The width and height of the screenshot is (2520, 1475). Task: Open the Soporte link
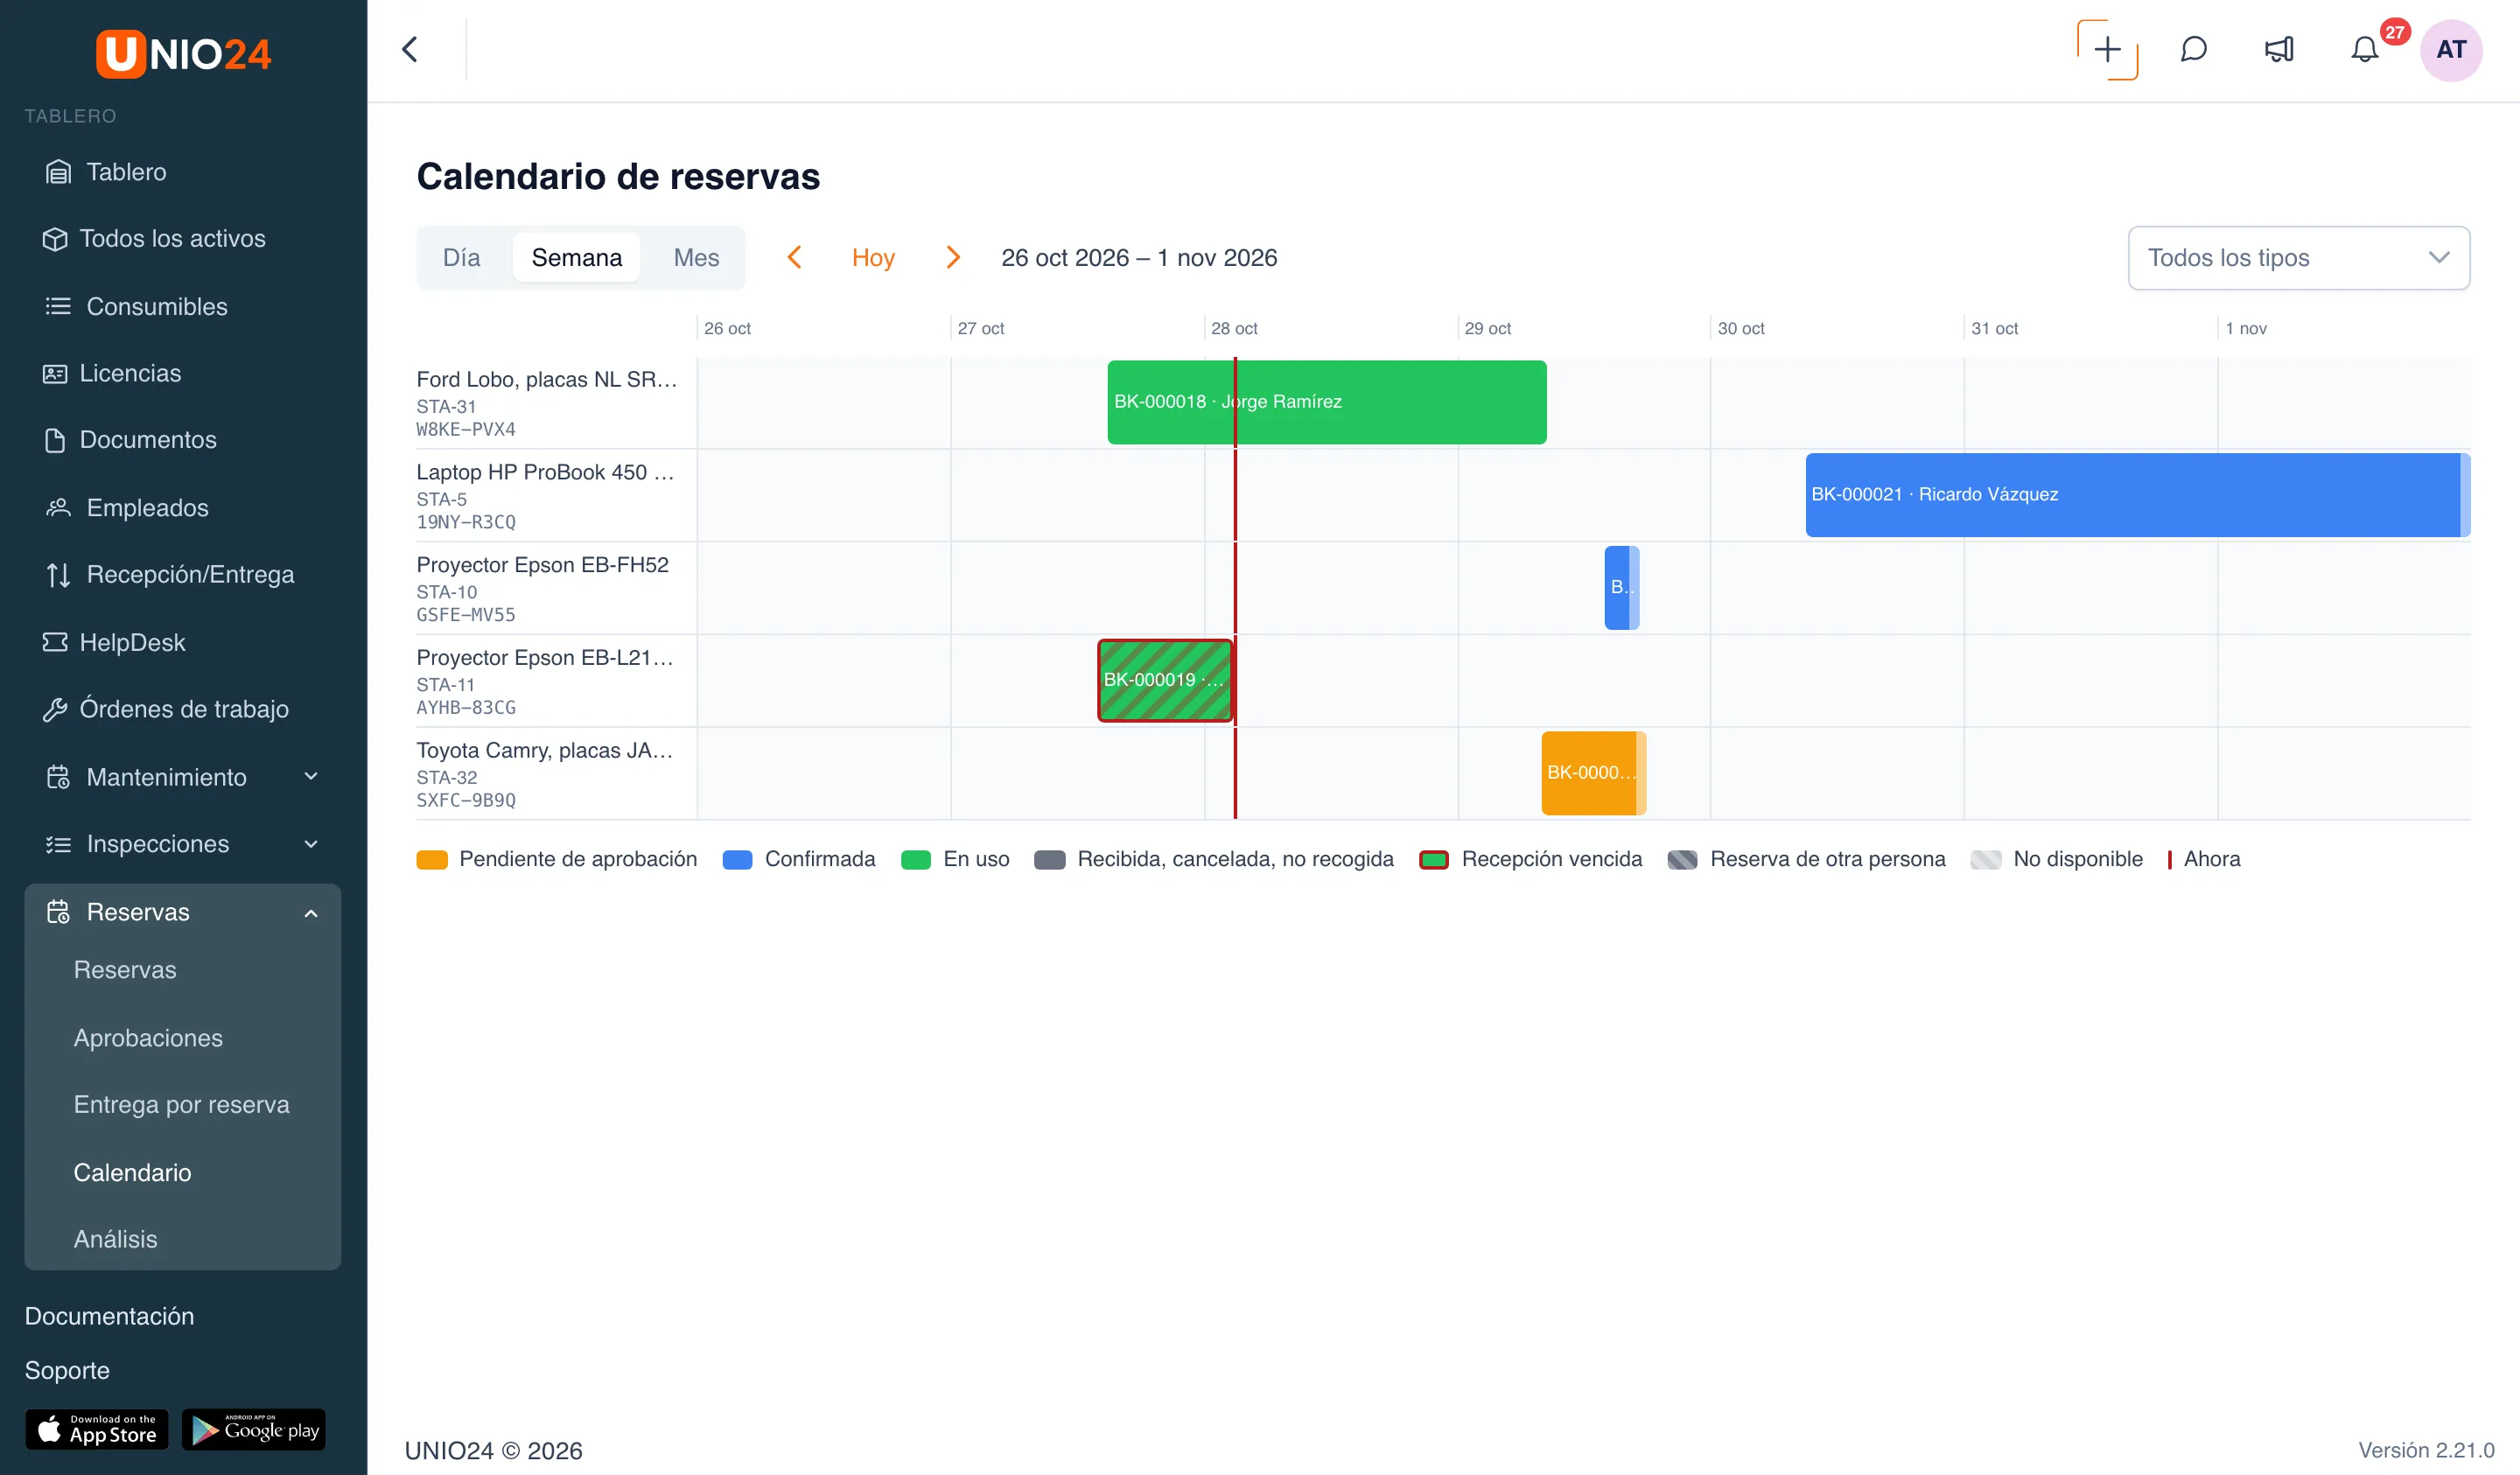pyautogui.click(x=67, y=1370)
